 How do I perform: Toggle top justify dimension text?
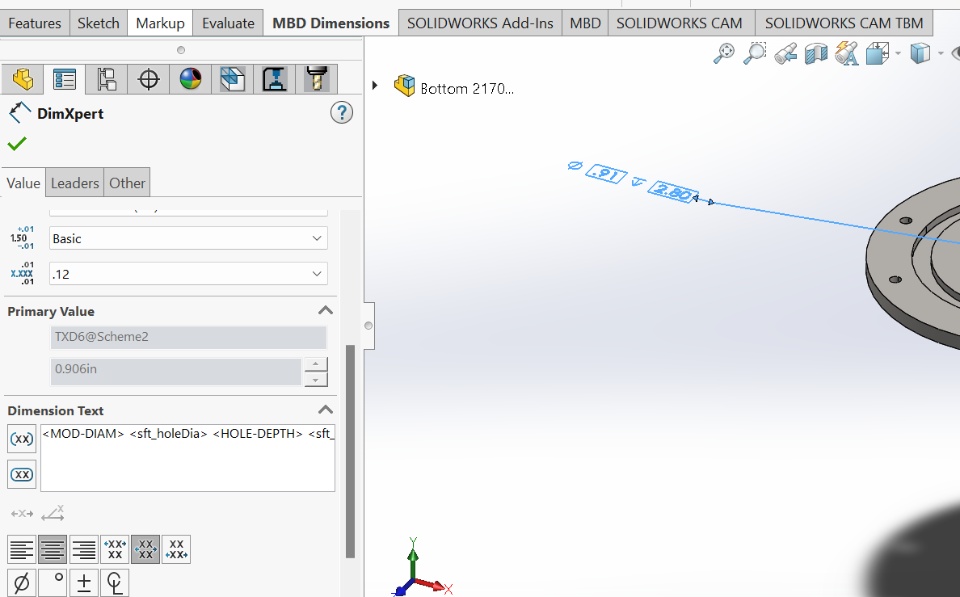click(115, 549)
